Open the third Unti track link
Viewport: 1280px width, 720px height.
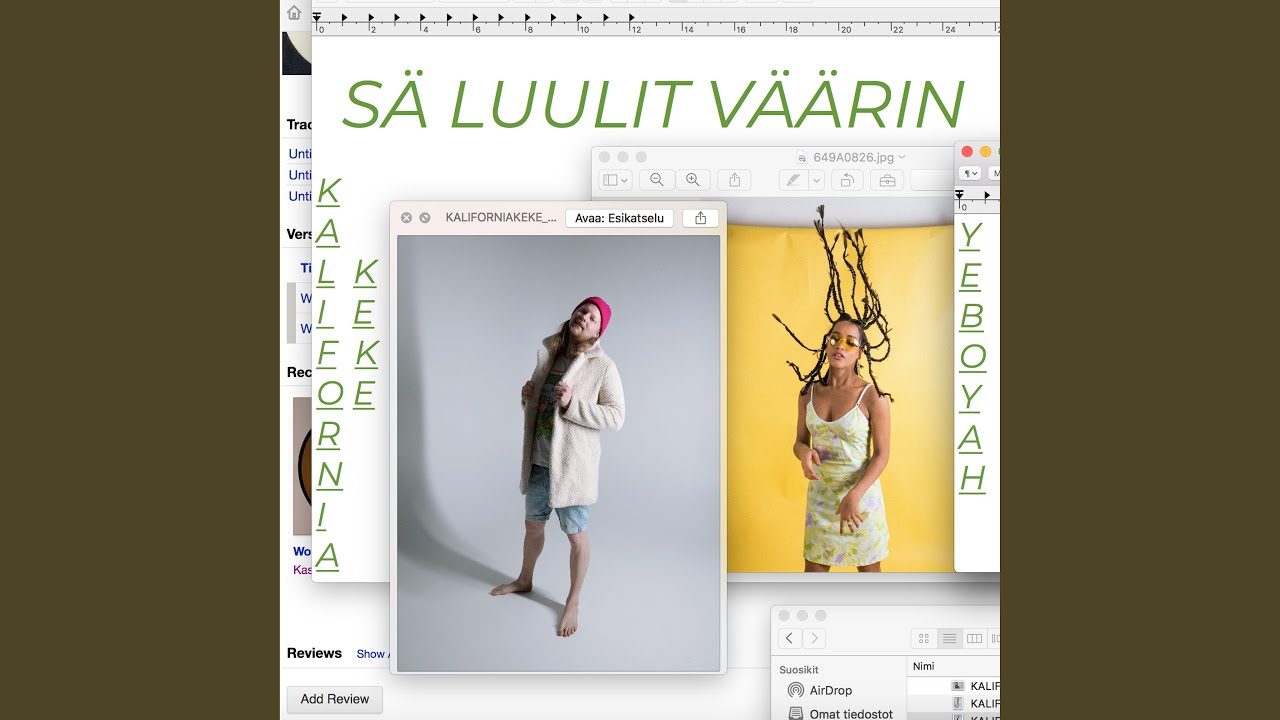pyautogui.click(x=300, y=196)
